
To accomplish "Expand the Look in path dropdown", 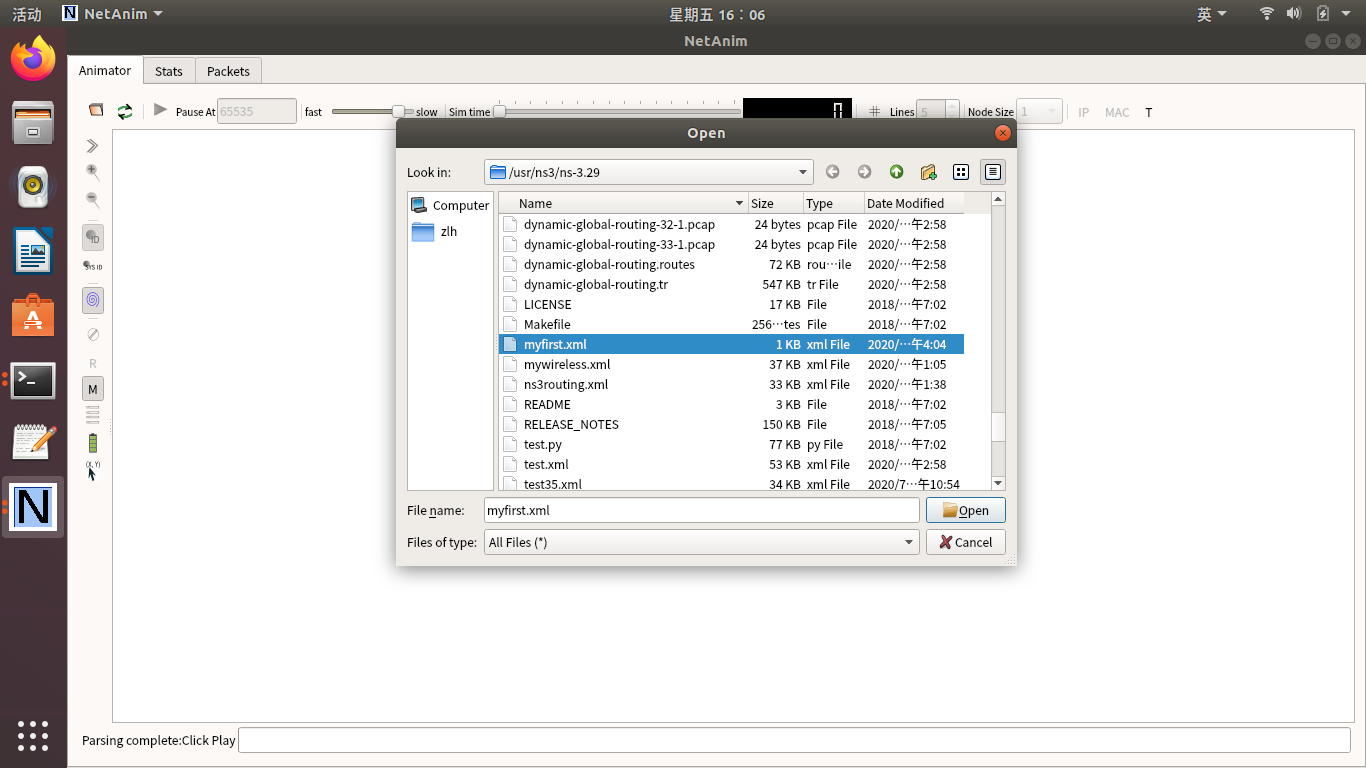I will point(802,172).
